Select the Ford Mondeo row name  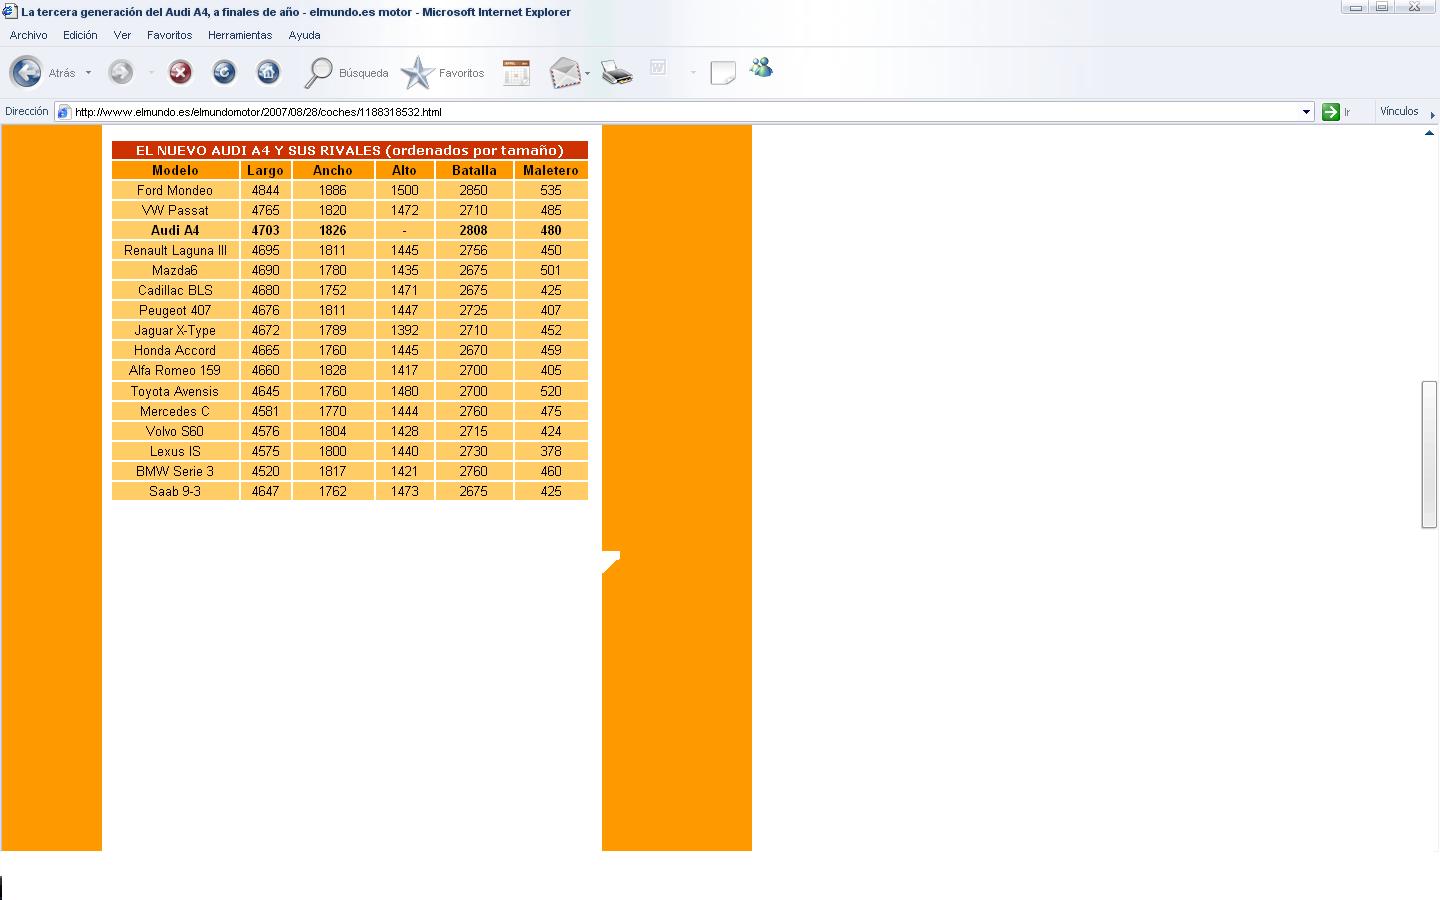click(175, 190)
